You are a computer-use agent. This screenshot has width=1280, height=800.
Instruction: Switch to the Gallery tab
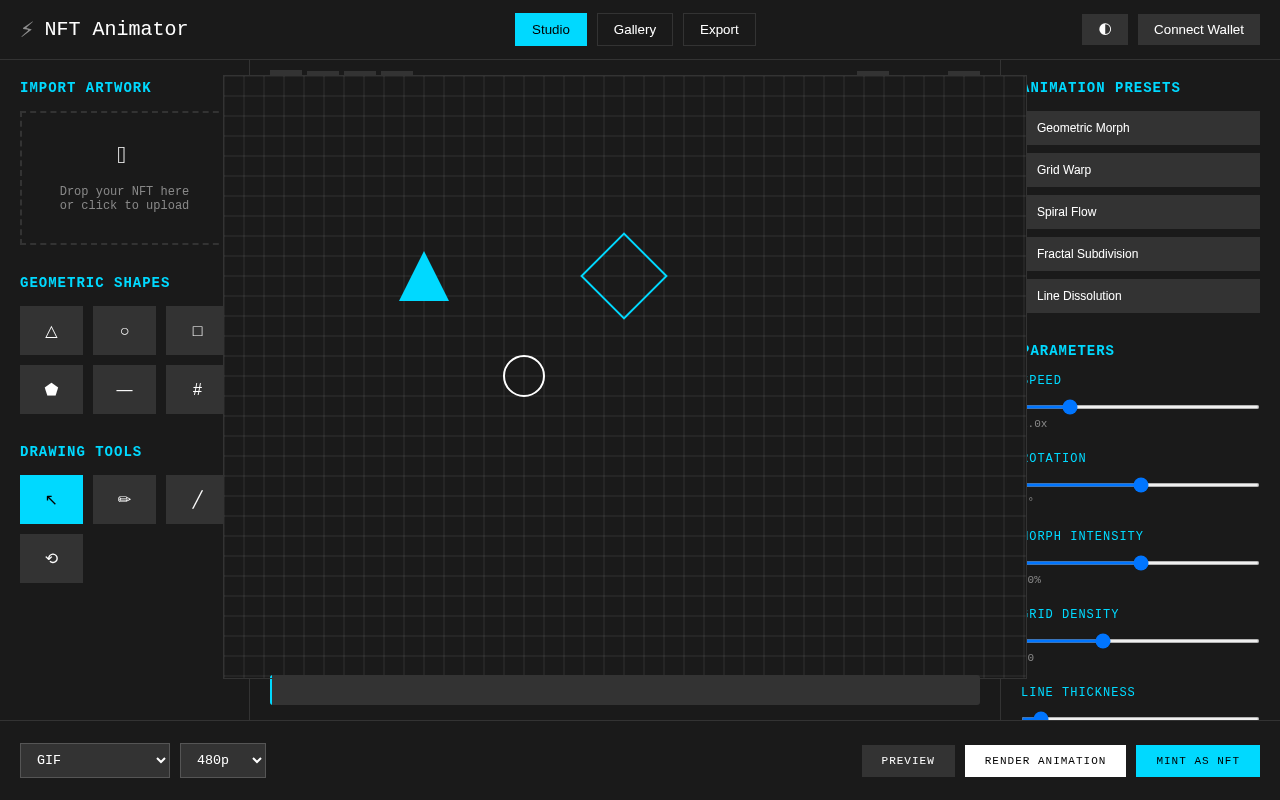pos(634,29)
